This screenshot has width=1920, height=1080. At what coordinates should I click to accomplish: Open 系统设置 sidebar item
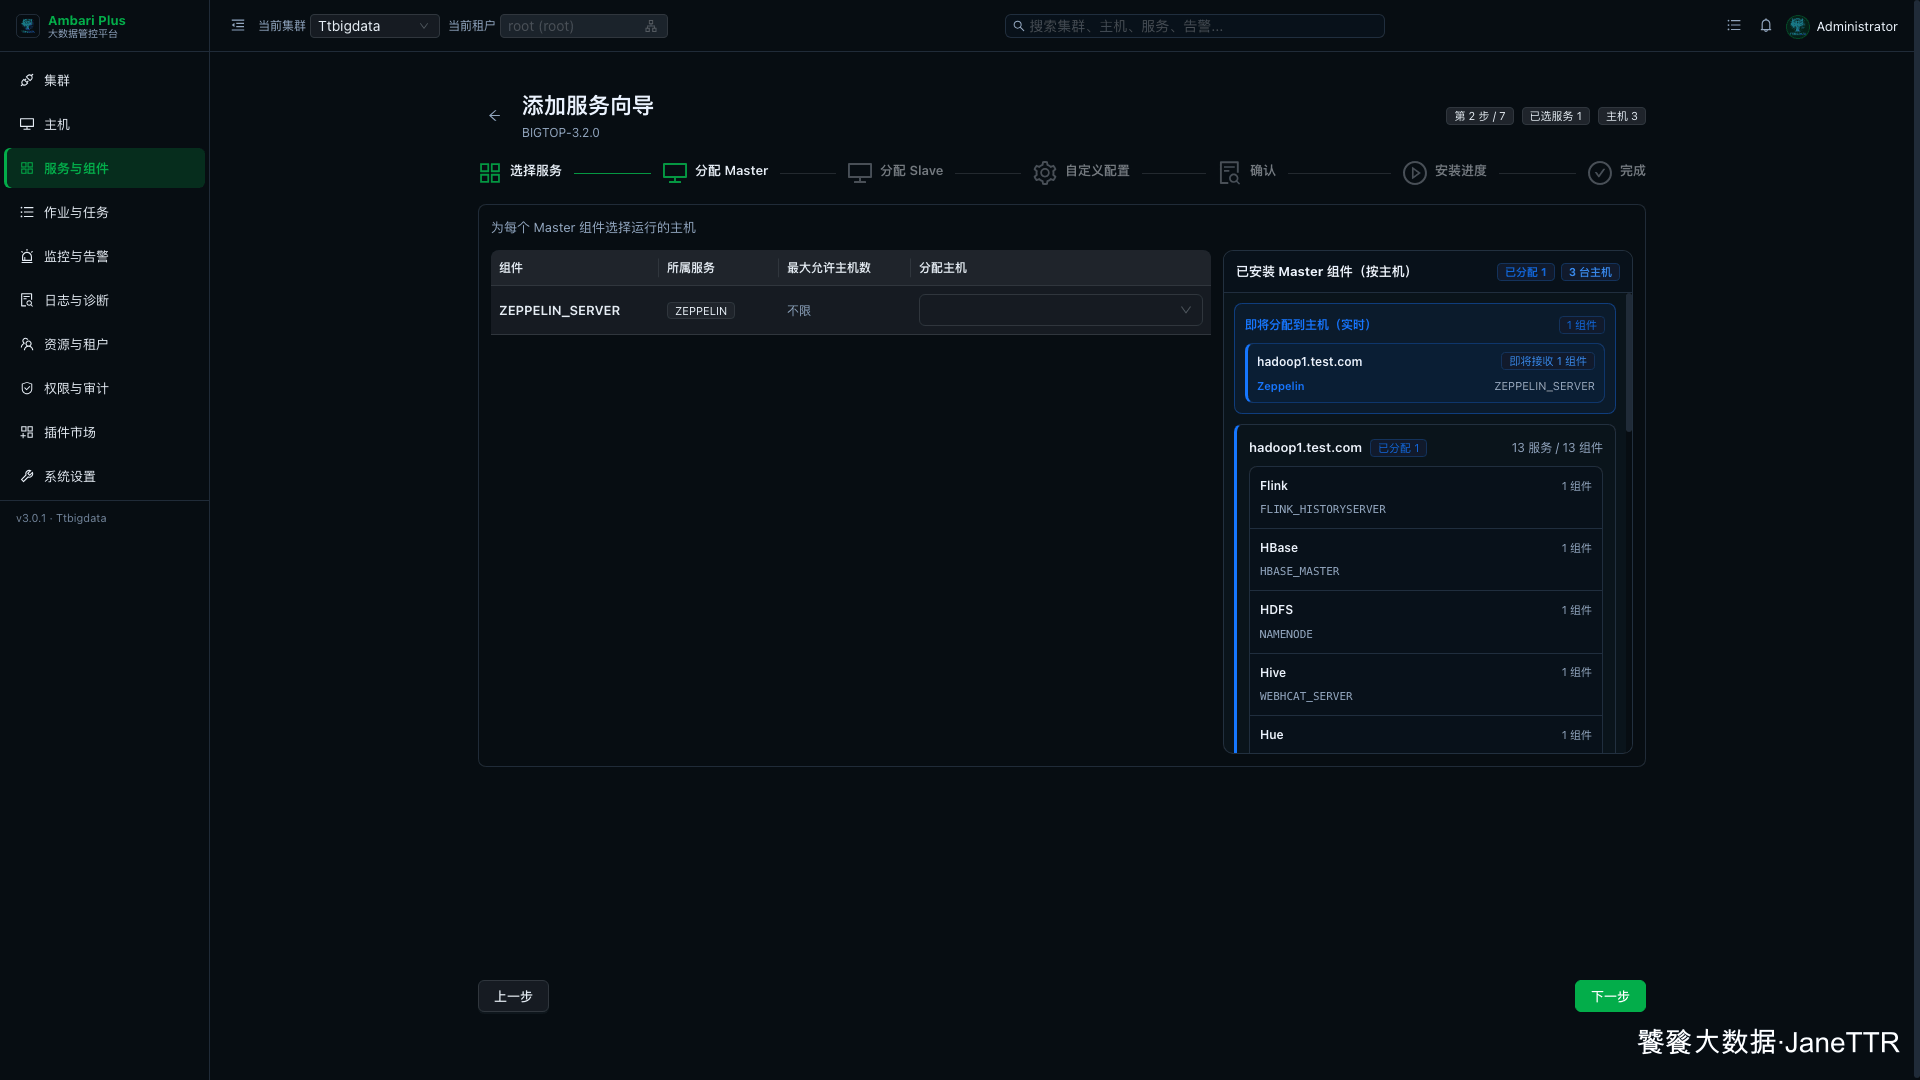point(105,476)
